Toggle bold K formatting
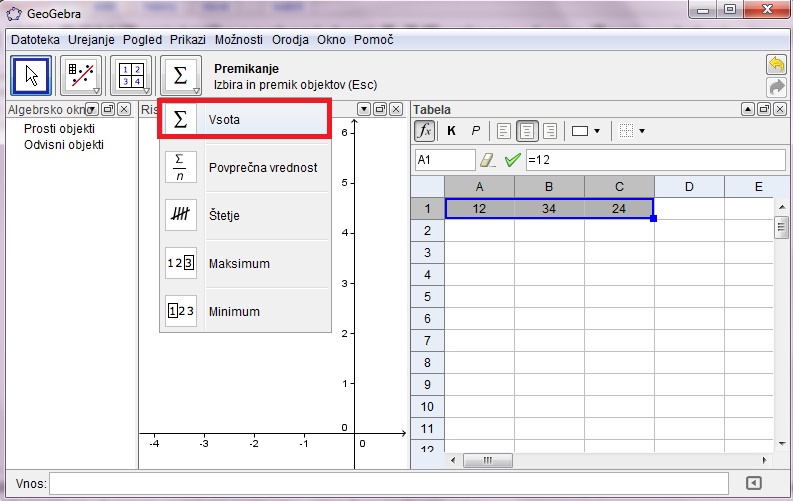Image resolution: width=793 pixels, height=501 pixels. 451,131
